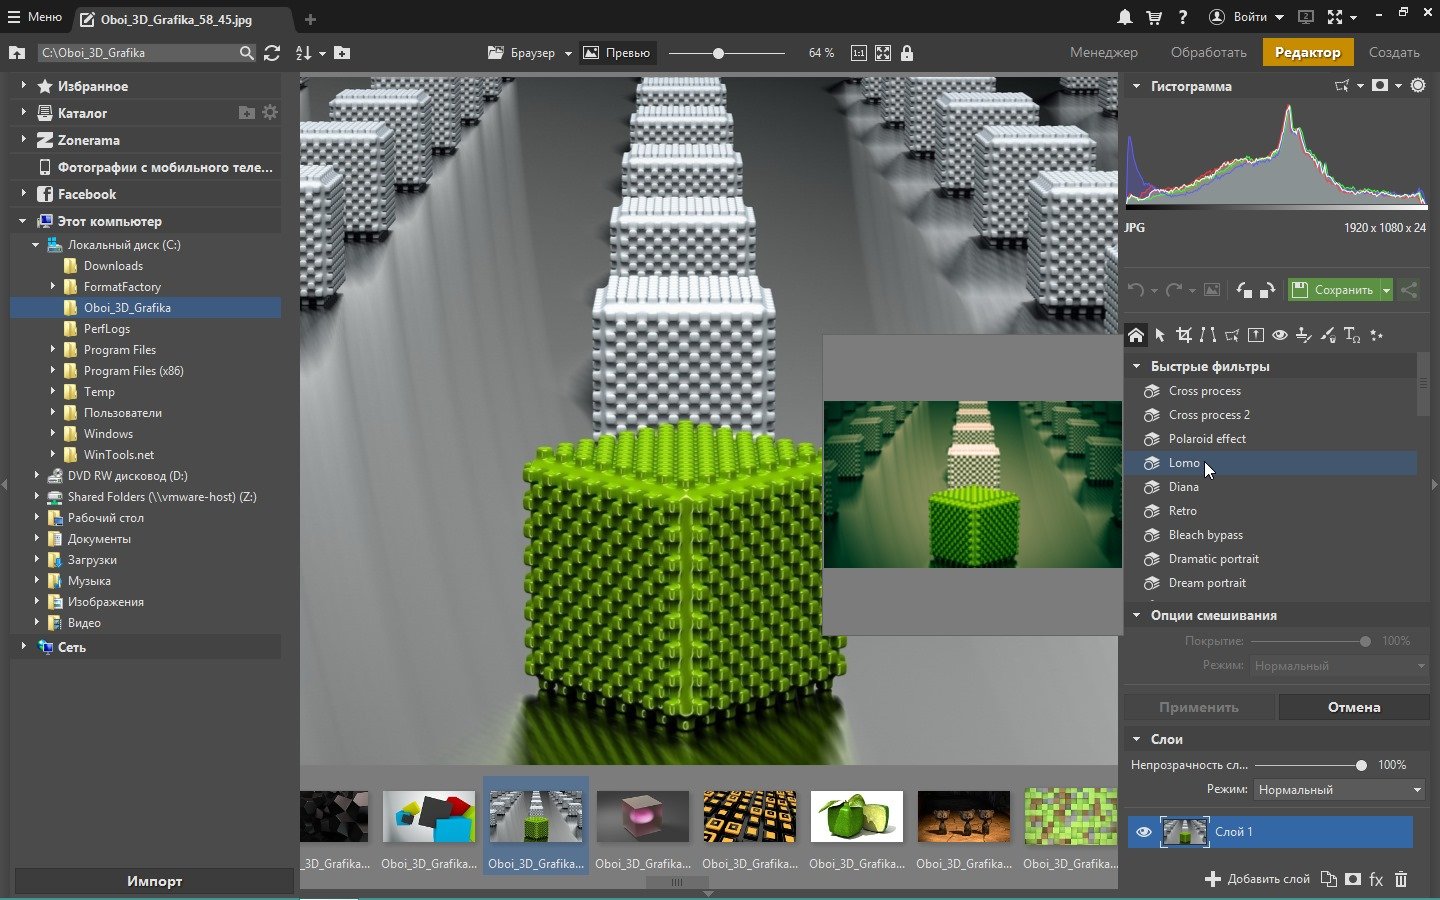Select the Crop tool in editor toolbar
Screen dimensions: 1440x900
tap(1184, 335)
